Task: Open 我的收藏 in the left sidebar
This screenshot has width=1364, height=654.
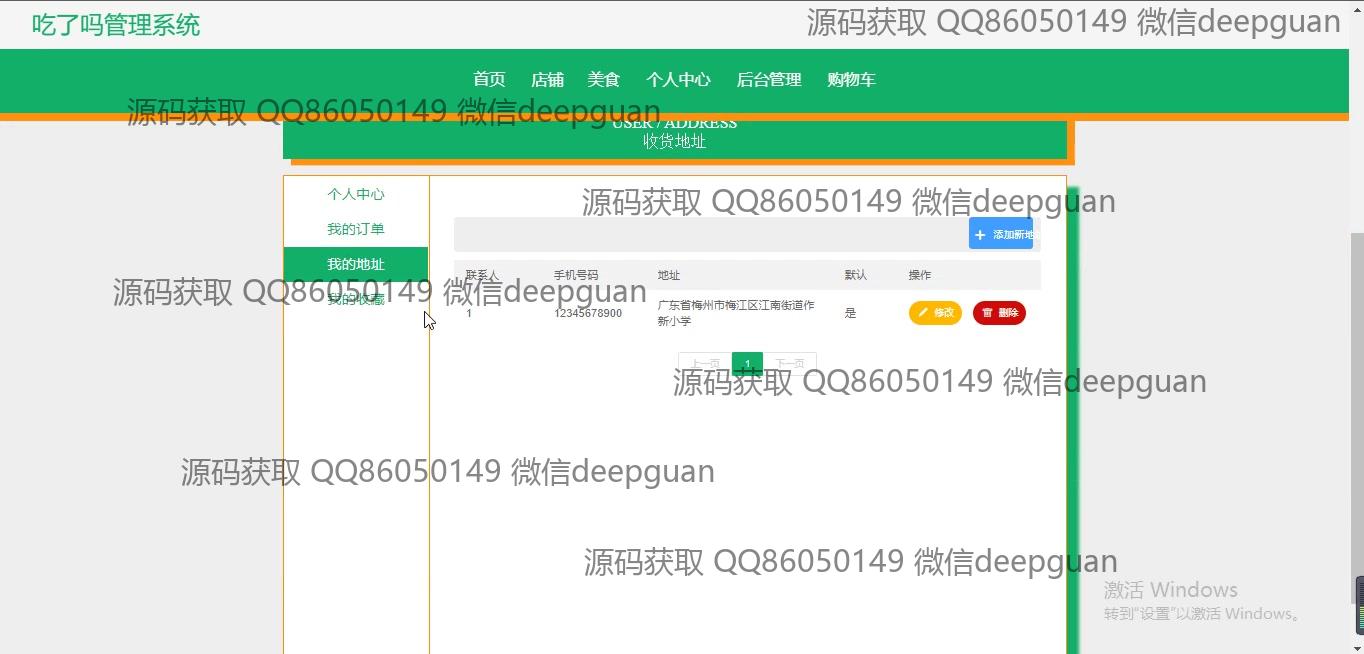Action: coord(356,299)
